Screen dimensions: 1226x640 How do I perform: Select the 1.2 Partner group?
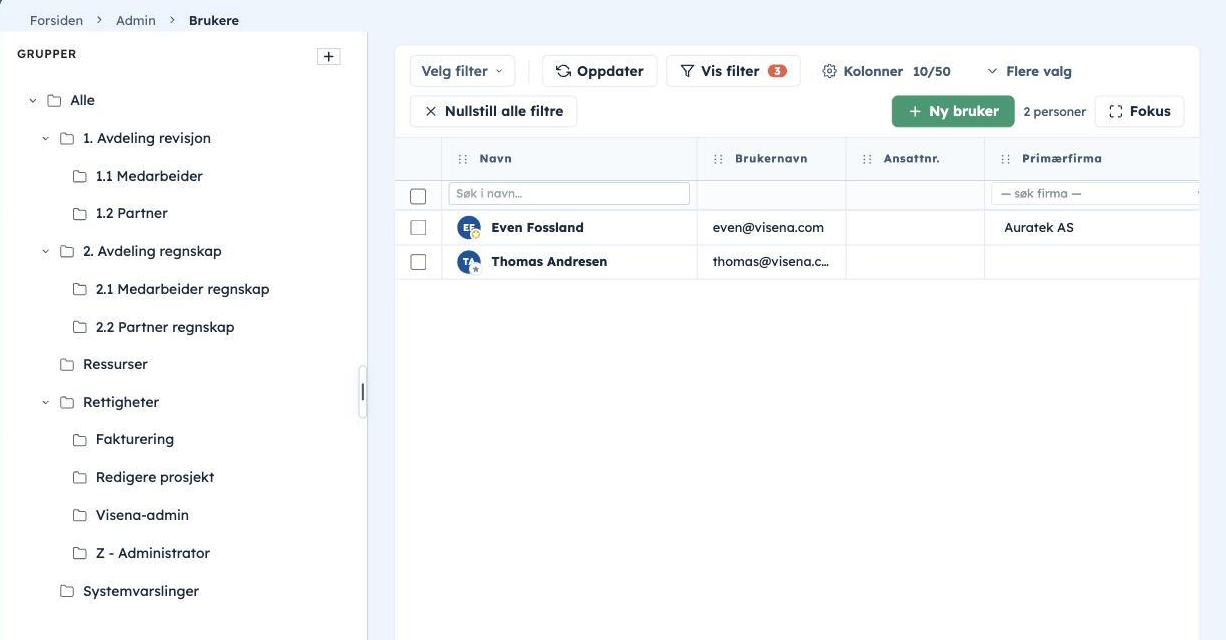131,213
